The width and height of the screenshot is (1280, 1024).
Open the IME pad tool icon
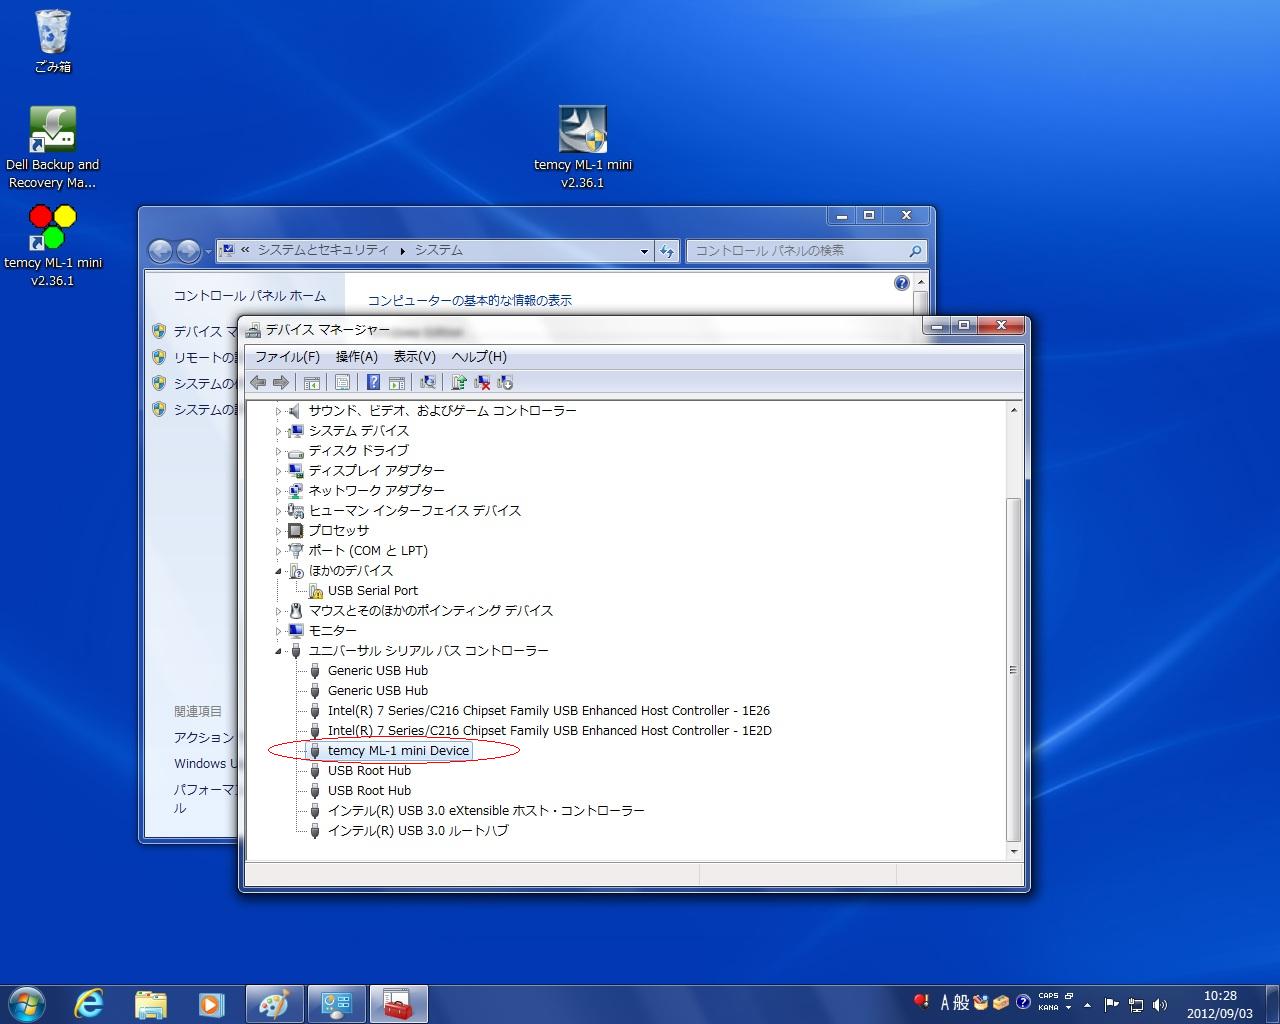pyautogui.click(x=981, y=1003)
